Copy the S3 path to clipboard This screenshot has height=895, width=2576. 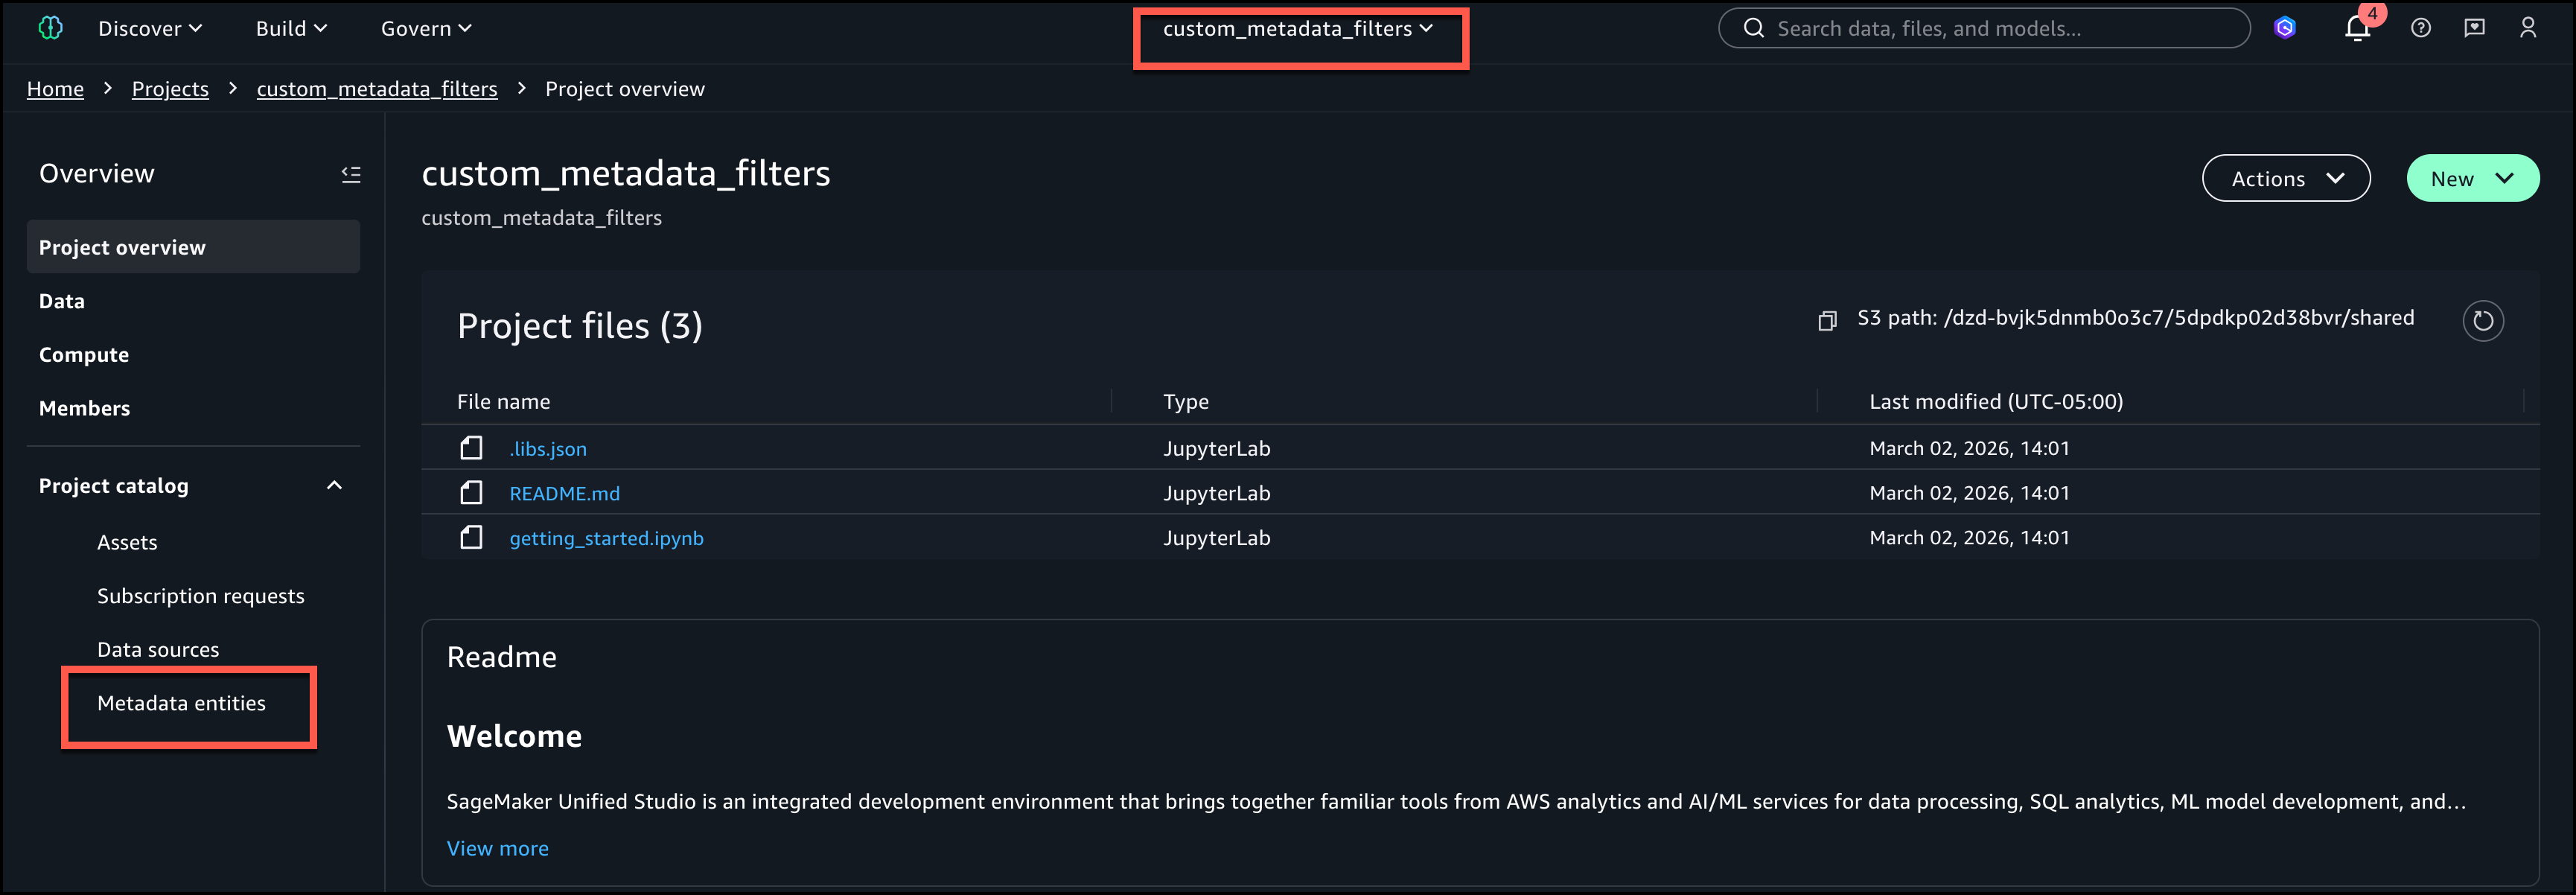[x=1827, y=321]
